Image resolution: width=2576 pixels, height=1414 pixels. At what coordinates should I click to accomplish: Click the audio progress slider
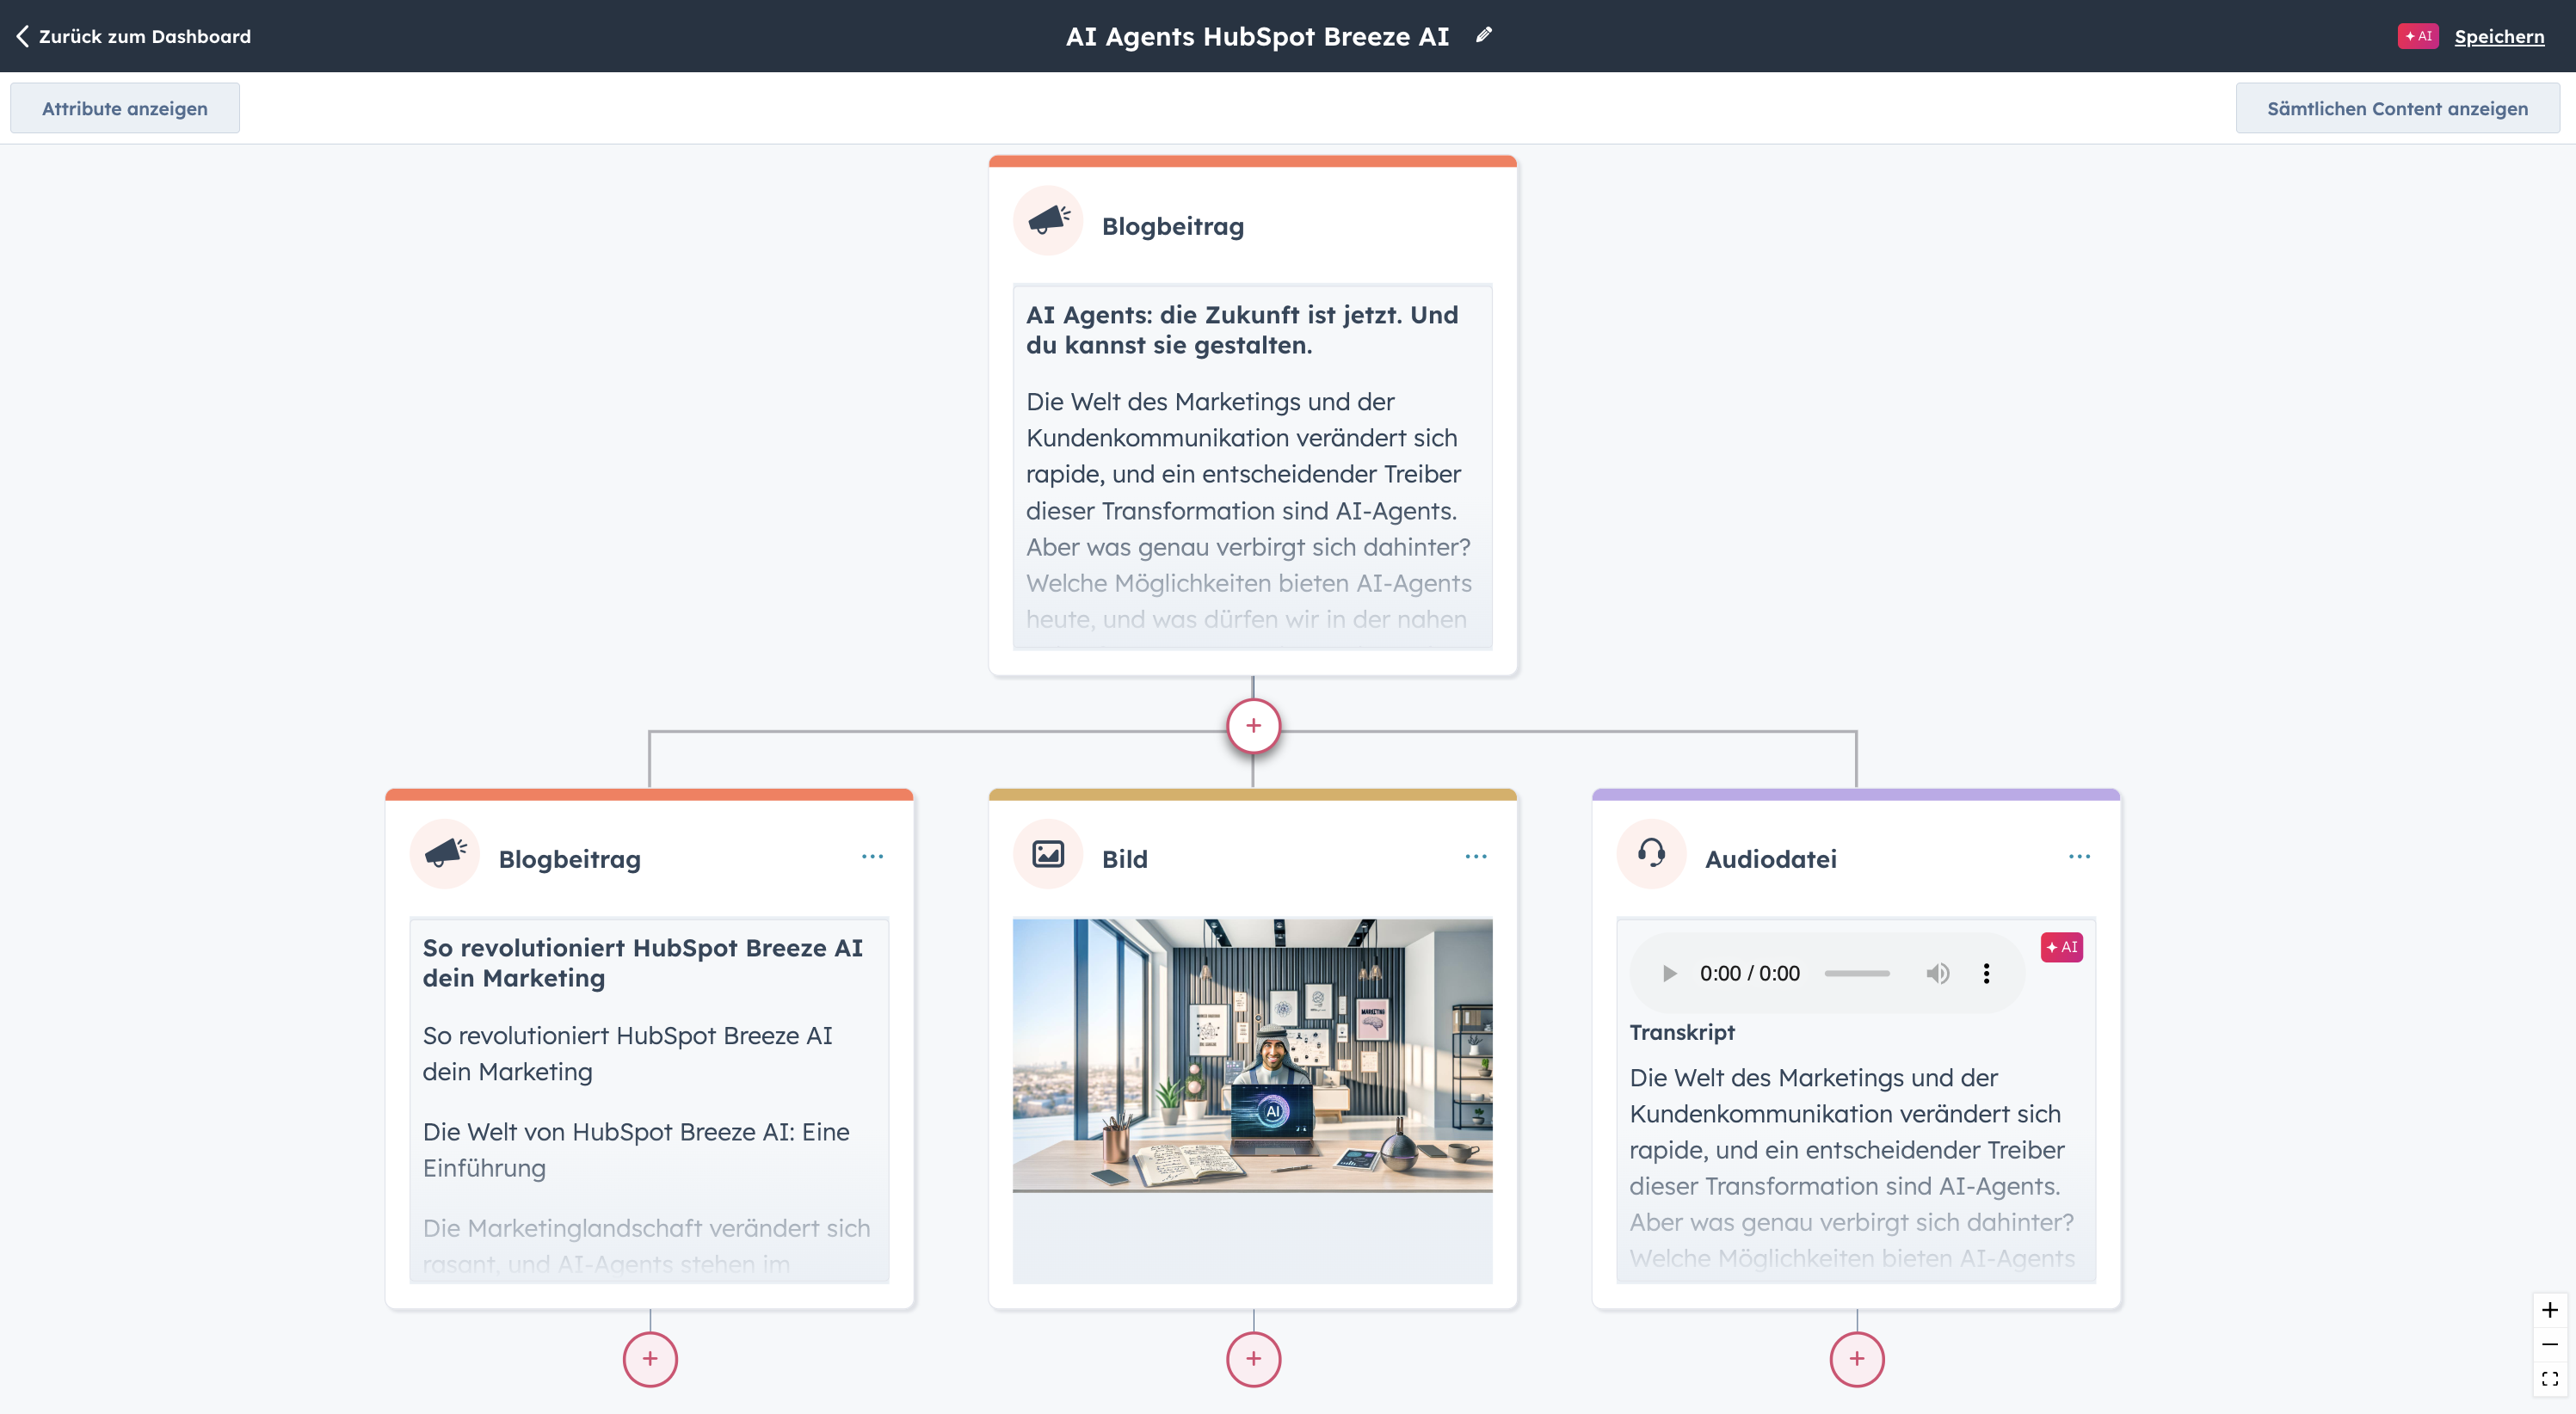(1856, 973)
